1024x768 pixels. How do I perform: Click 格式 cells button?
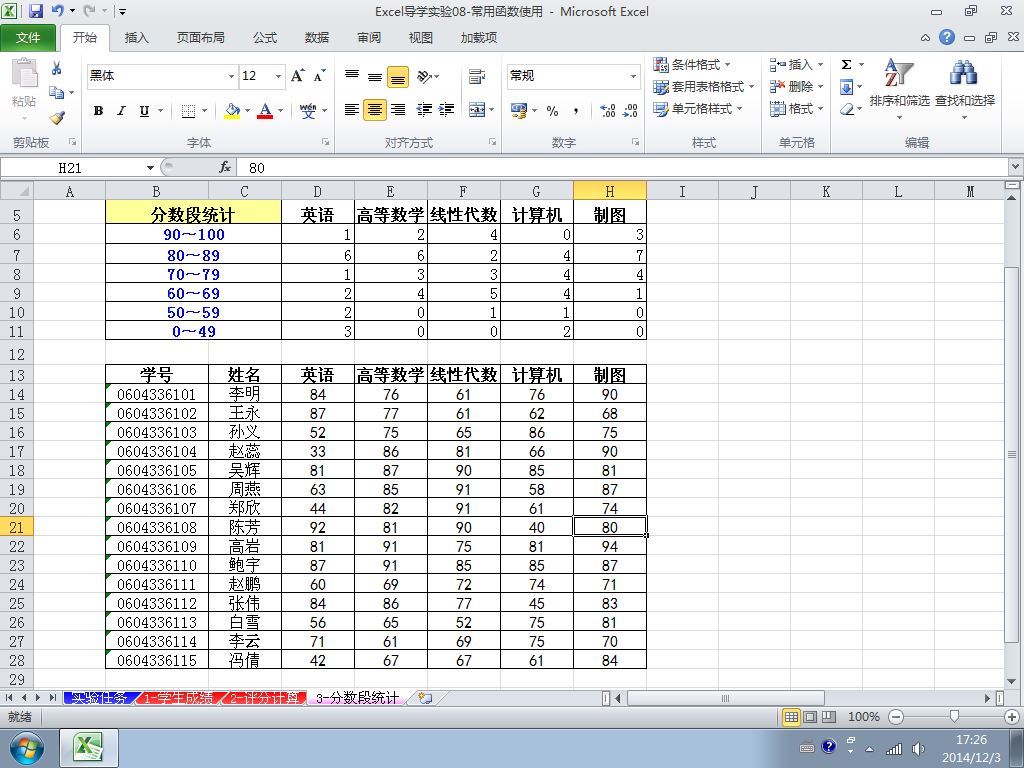[x=797, y=109]
